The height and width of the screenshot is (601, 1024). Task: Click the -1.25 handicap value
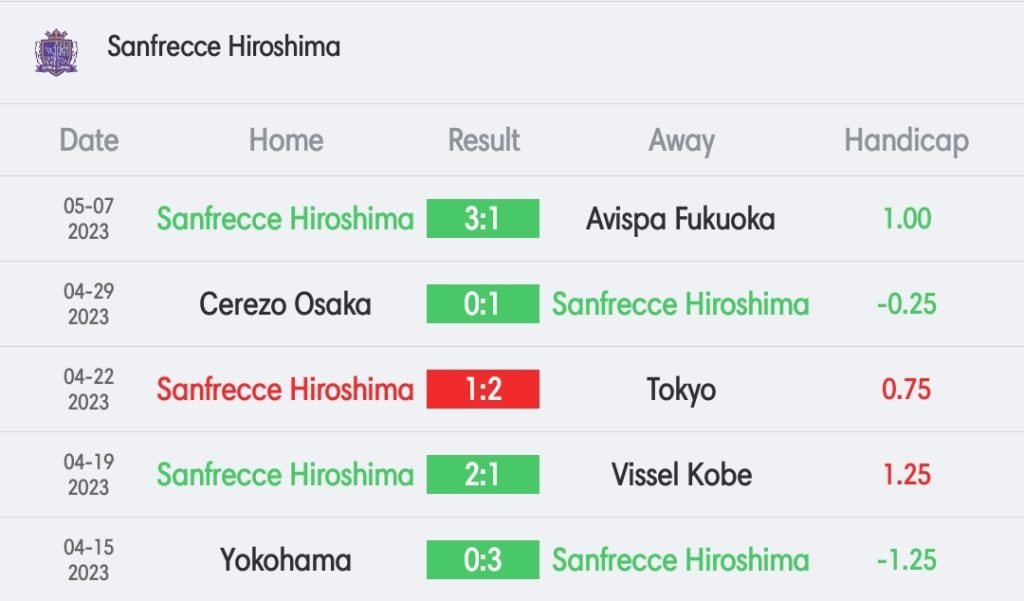coord(906,560)
